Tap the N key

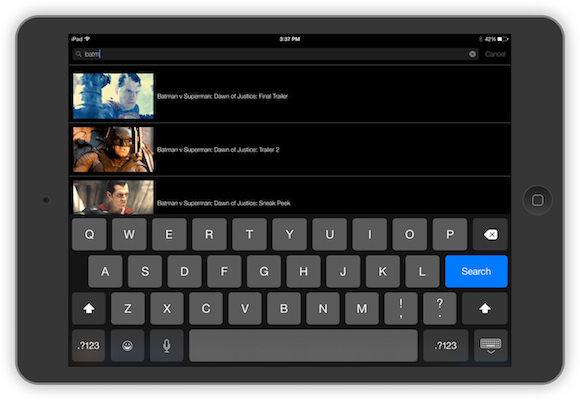pos(323,308)
